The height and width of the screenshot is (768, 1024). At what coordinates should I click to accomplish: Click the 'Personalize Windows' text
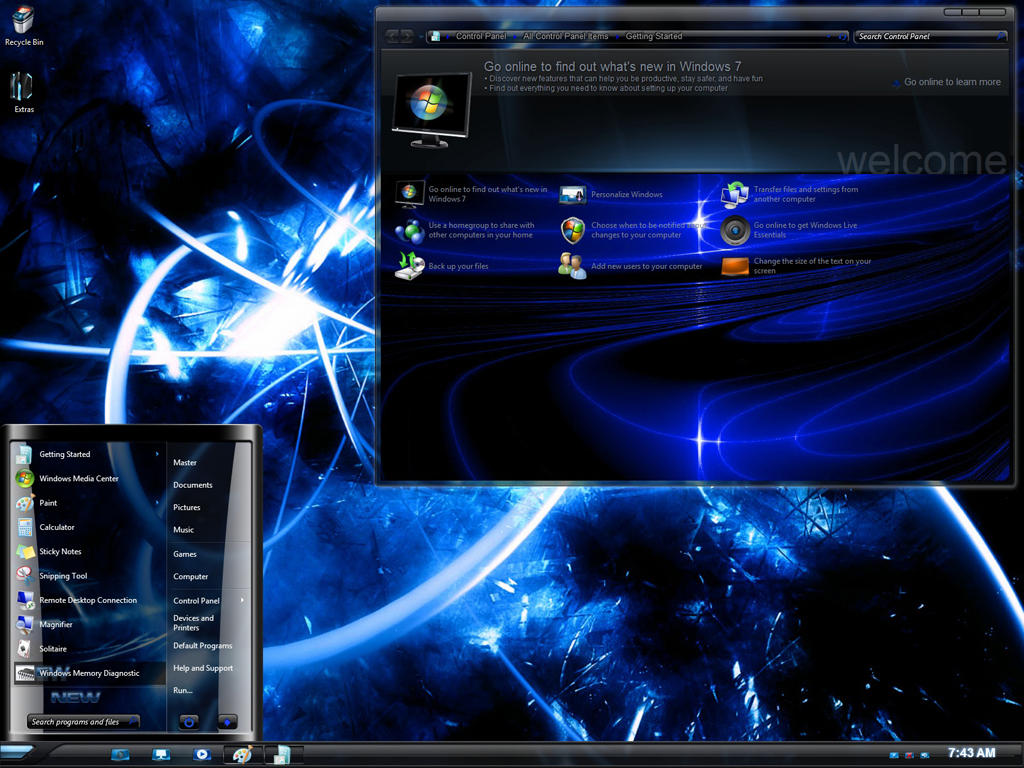coord(627,195)
